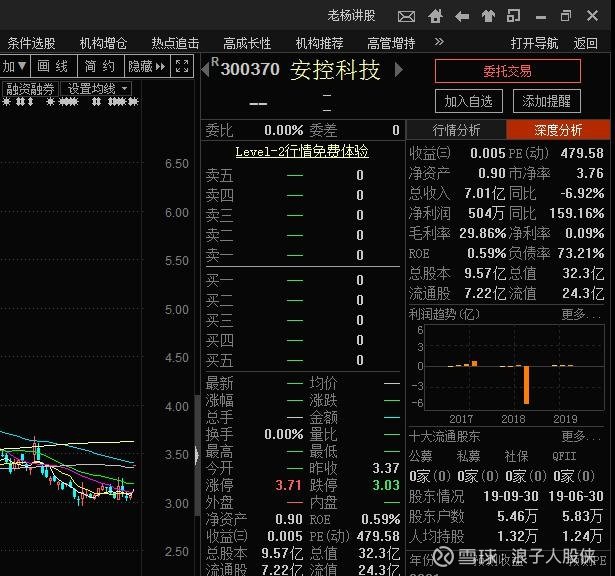The width and height of the screenshot is (615, 576).
Task: Open 条件选股 menu
Action: [31, 43]
